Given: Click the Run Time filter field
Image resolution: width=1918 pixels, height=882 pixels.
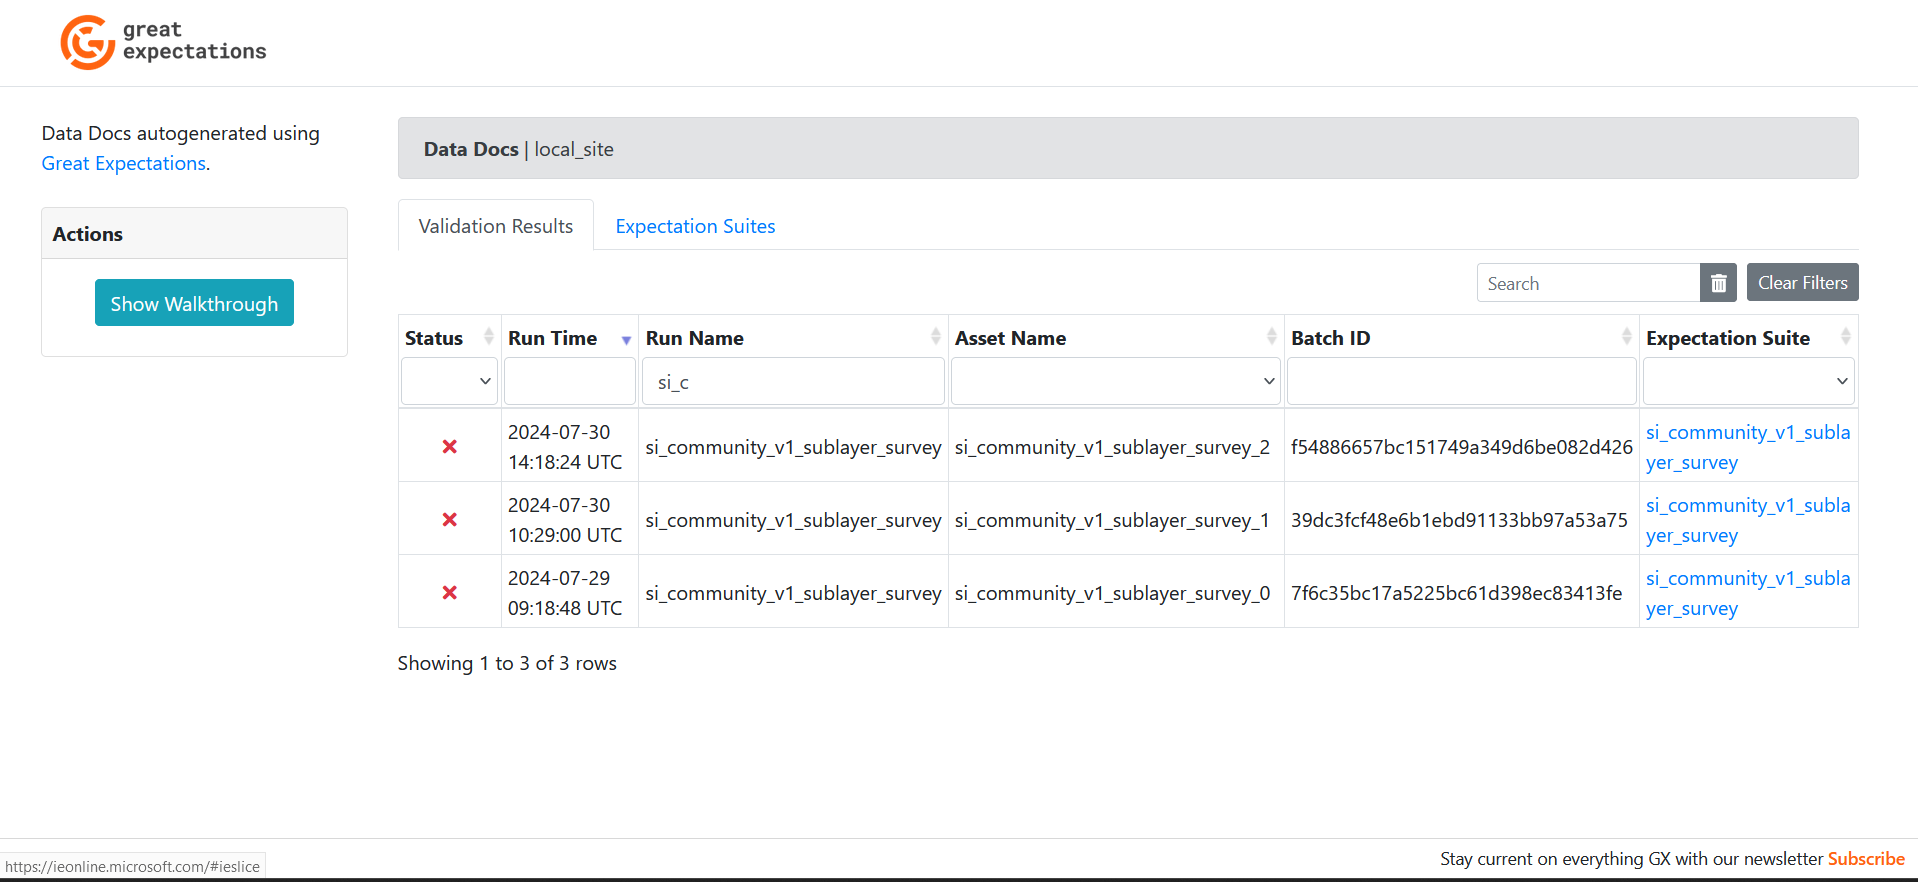Looking at the screenshot, I should pos(570,381).
